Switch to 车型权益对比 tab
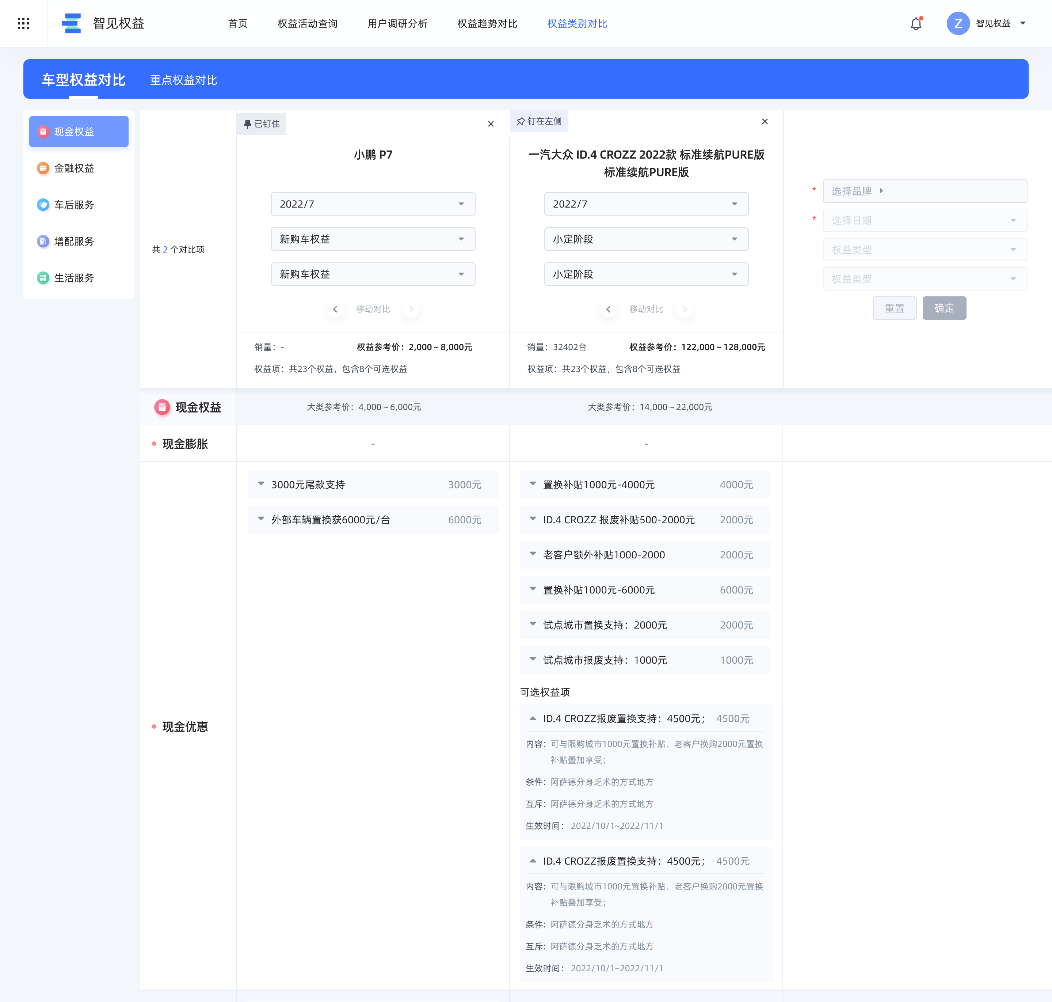The width and height of the screenshot is (1052, 1002). point(84,80)
